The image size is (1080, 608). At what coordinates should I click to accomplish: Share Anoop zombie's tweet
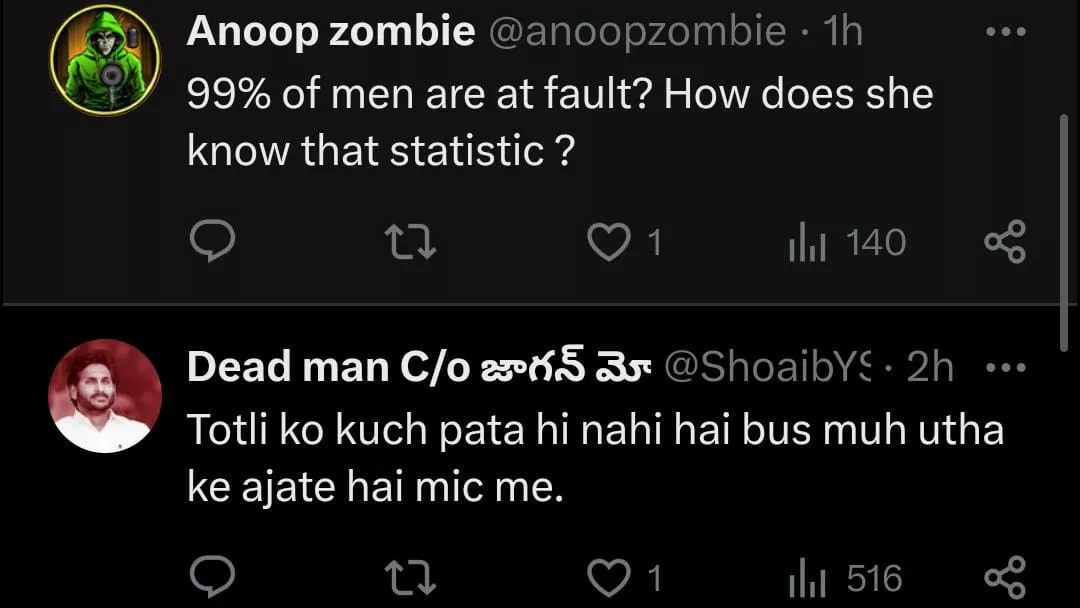point(1004,243)
